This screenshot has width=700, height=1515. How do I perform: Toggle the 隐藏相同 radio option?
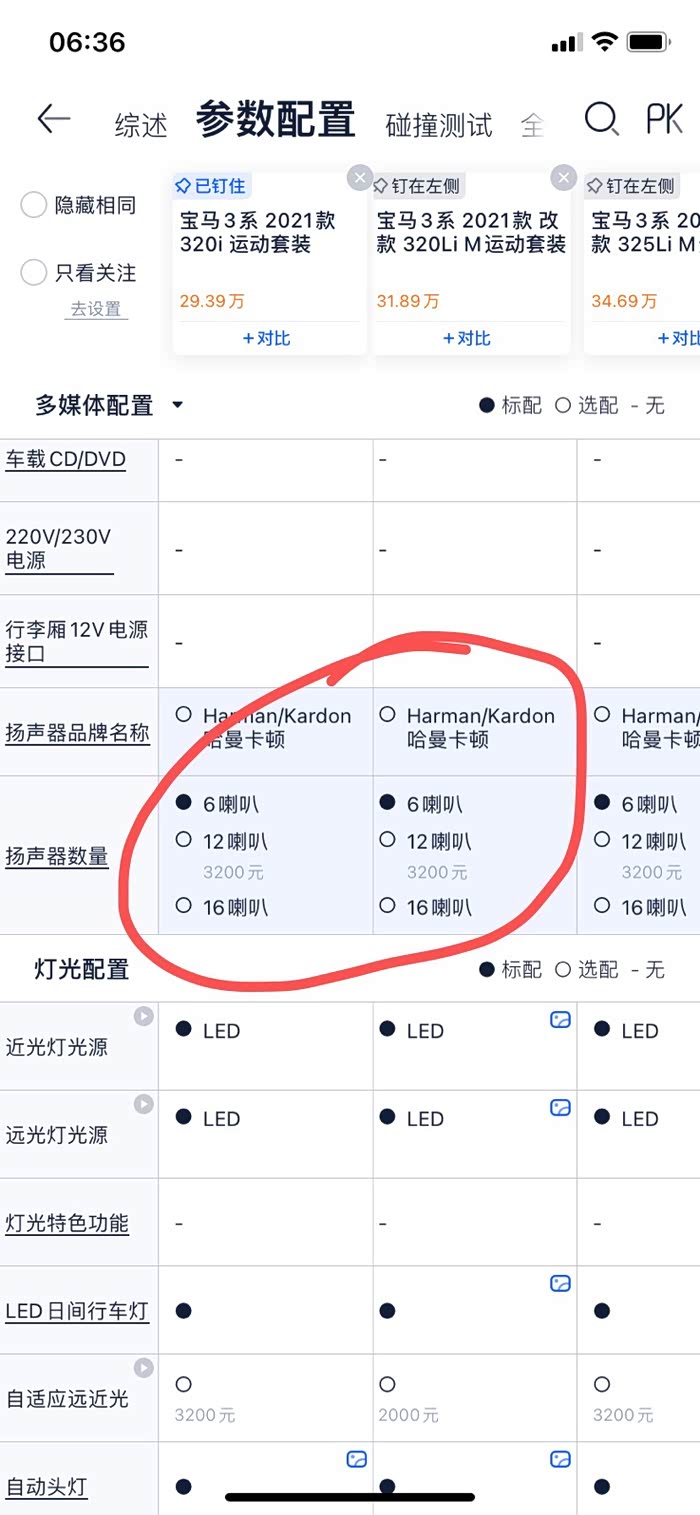pos(34,206)
